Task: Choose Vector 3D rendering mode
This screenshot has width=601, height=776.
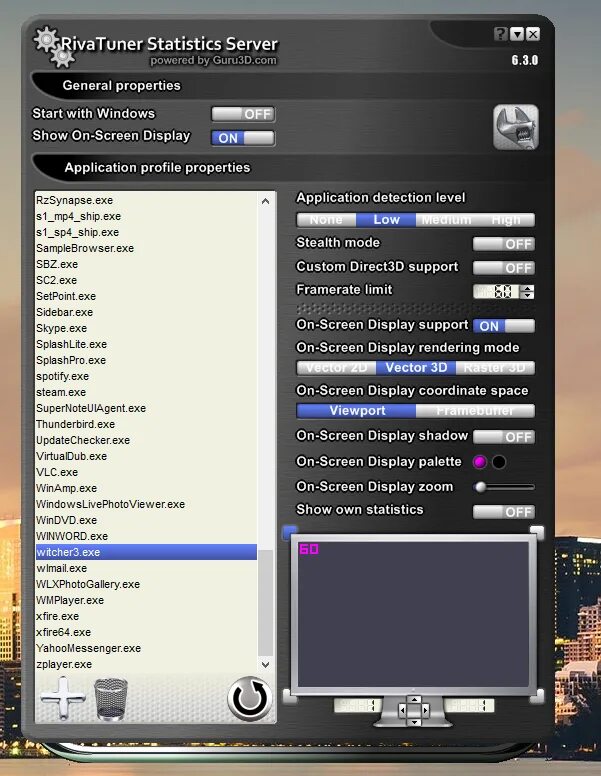Action: pyautogui.click(x=416, y=368)
